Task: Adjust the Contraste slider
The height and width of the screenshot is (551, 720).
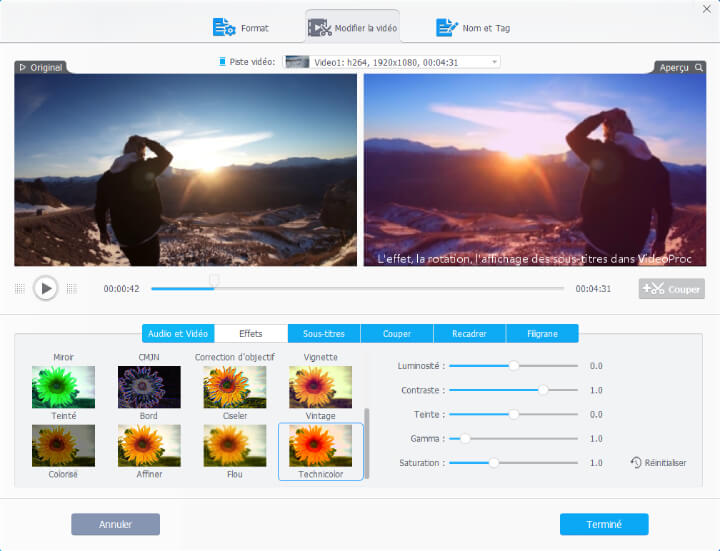Action: (x=513, y=390)
